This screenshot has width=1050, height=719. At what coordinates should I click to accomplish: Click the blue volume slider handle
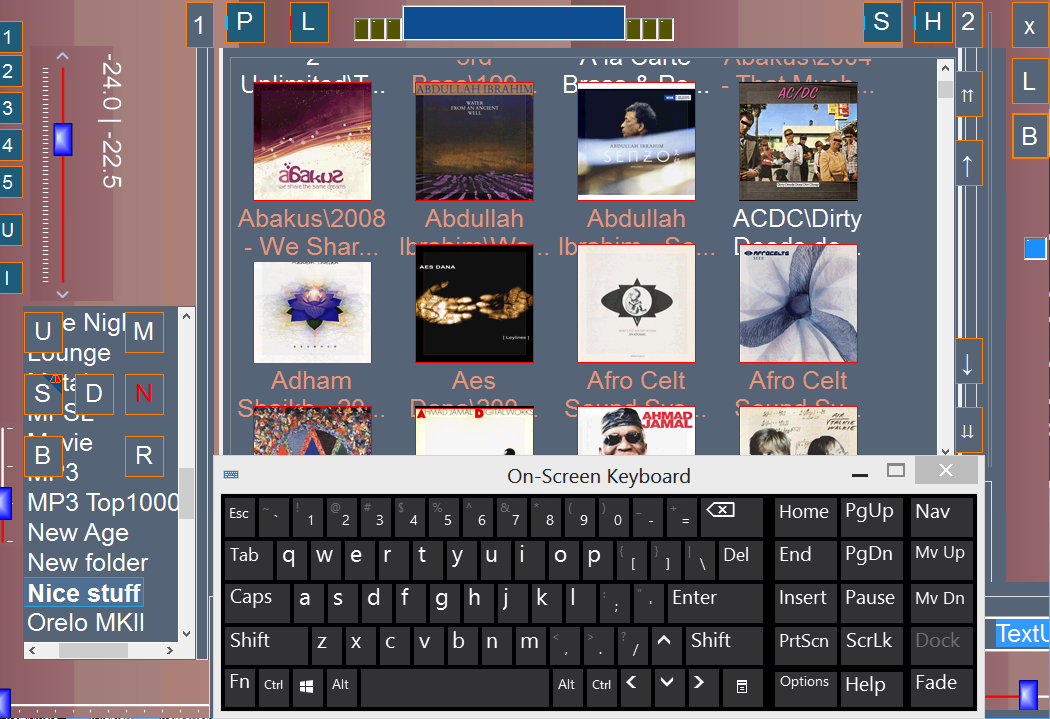[x=63, y=139]
